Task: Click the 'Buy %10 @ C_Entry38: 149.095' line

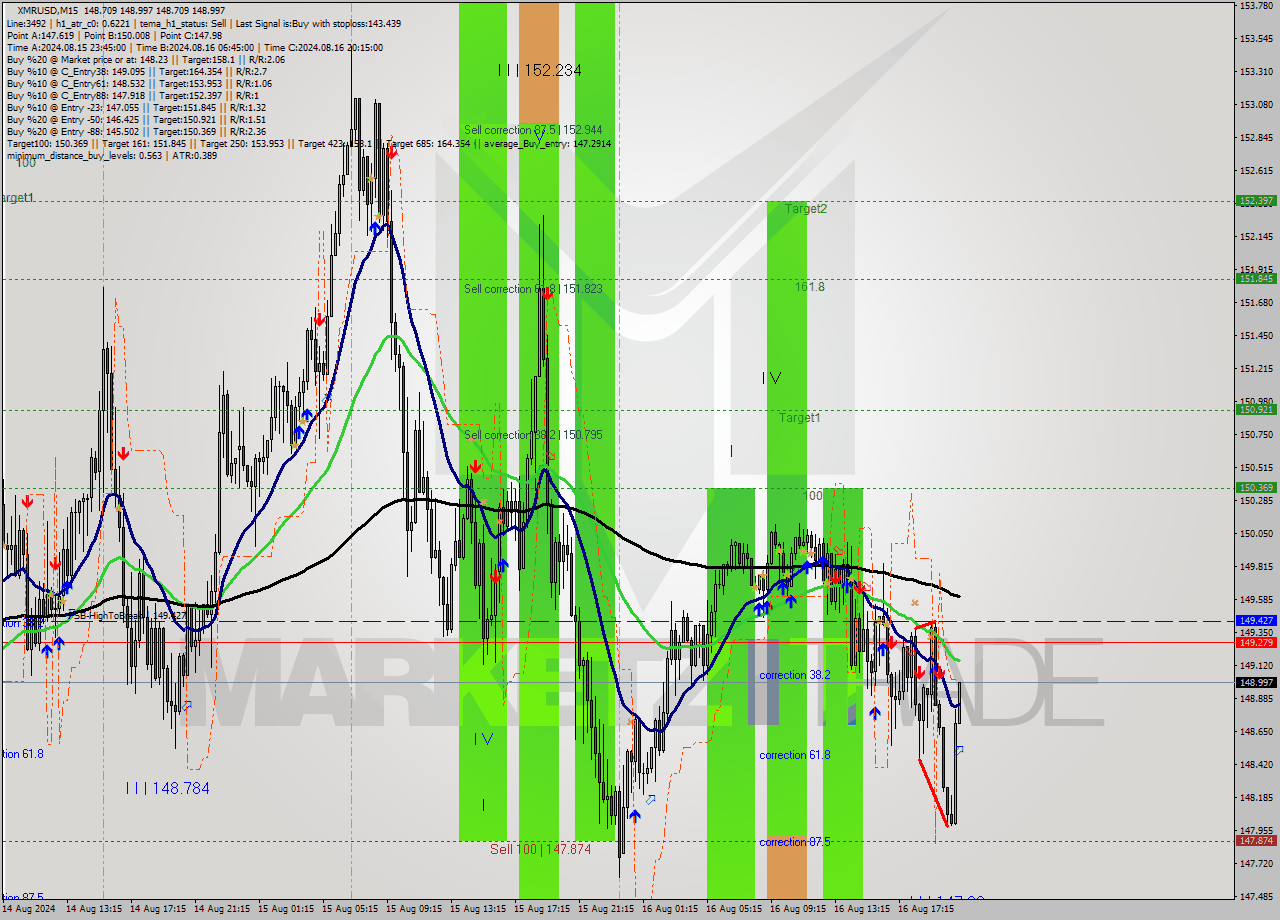Action: 136,71
